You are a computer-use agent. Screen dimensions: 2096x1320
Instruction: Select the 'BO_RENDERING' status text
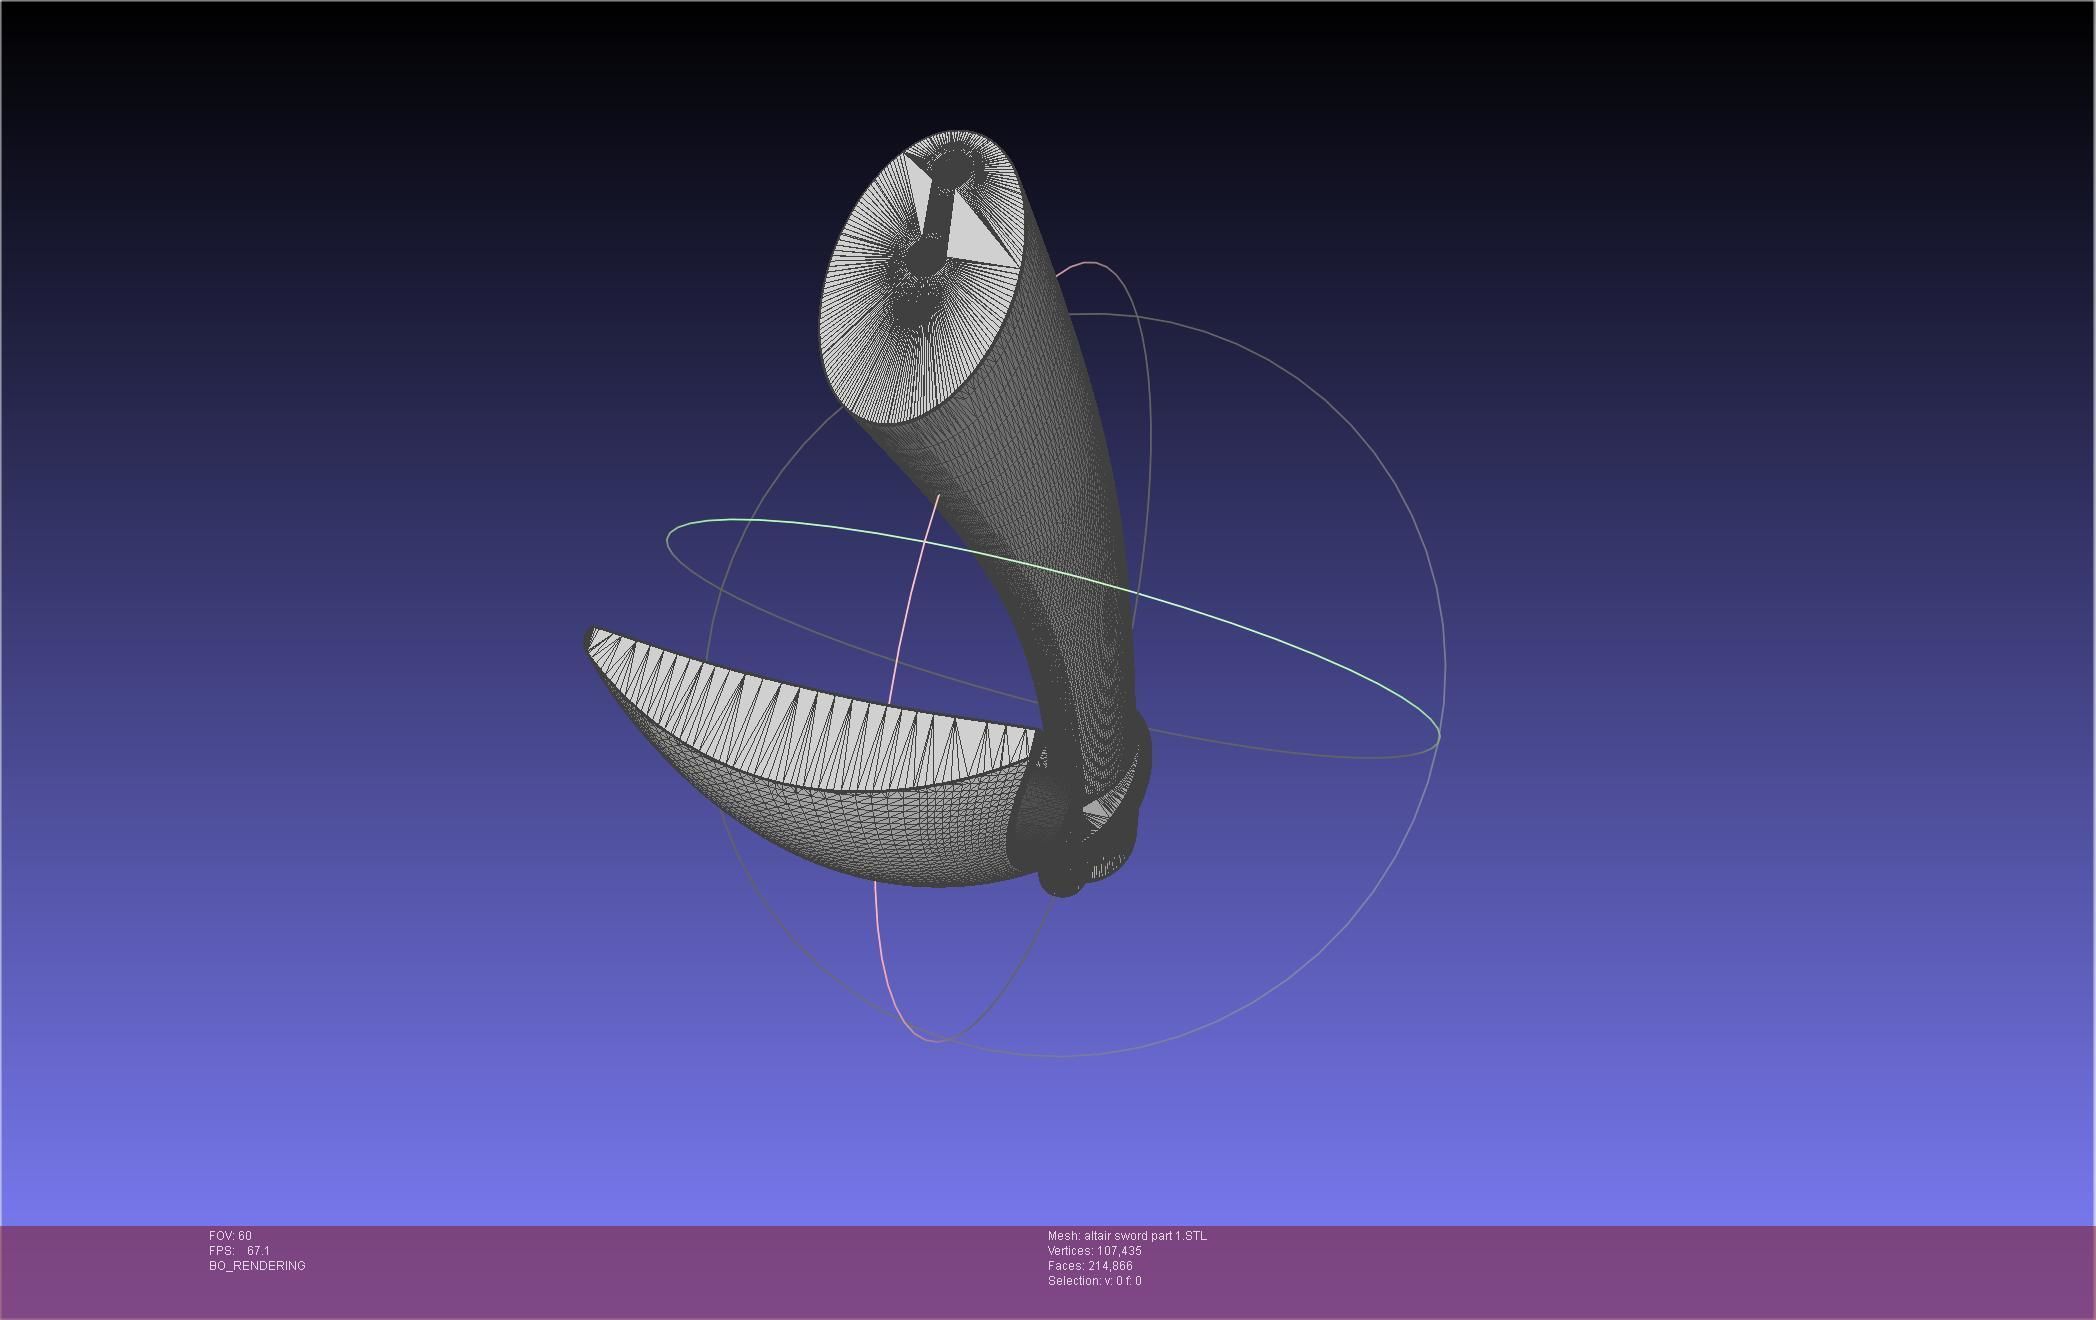(257, 1266)
